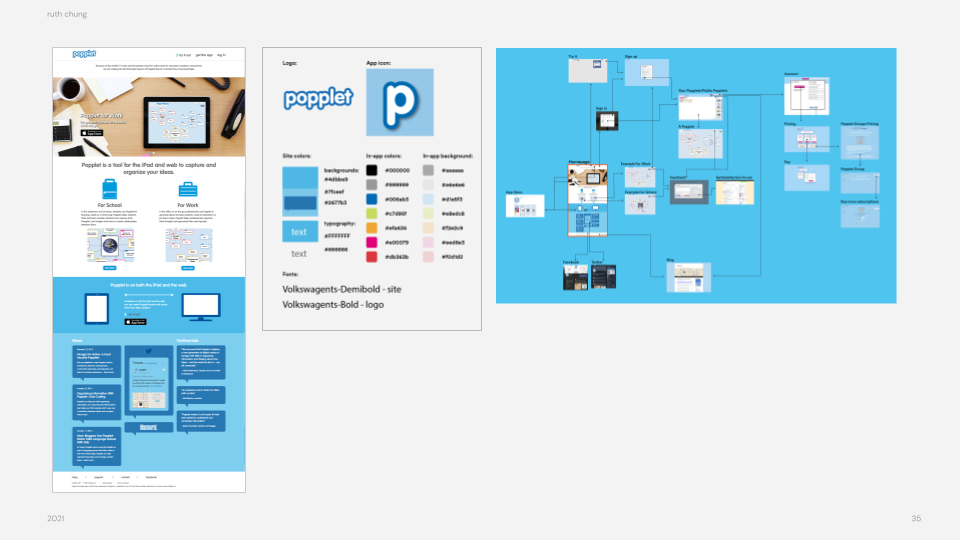Viewport: 960px width, 540px height.
Task: Select the blue #006eb5 in-app swatch
Action: point(372,199)
